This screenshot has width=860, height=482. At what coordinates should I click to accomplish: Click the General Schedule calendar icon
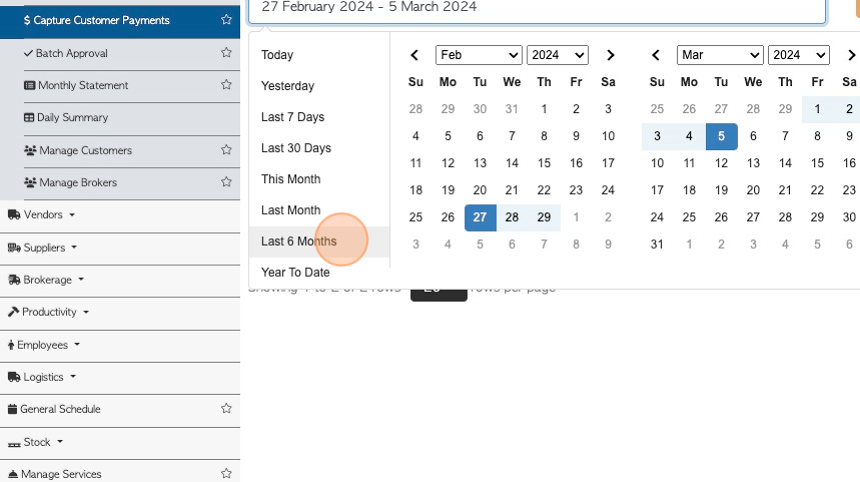[12, 409]
